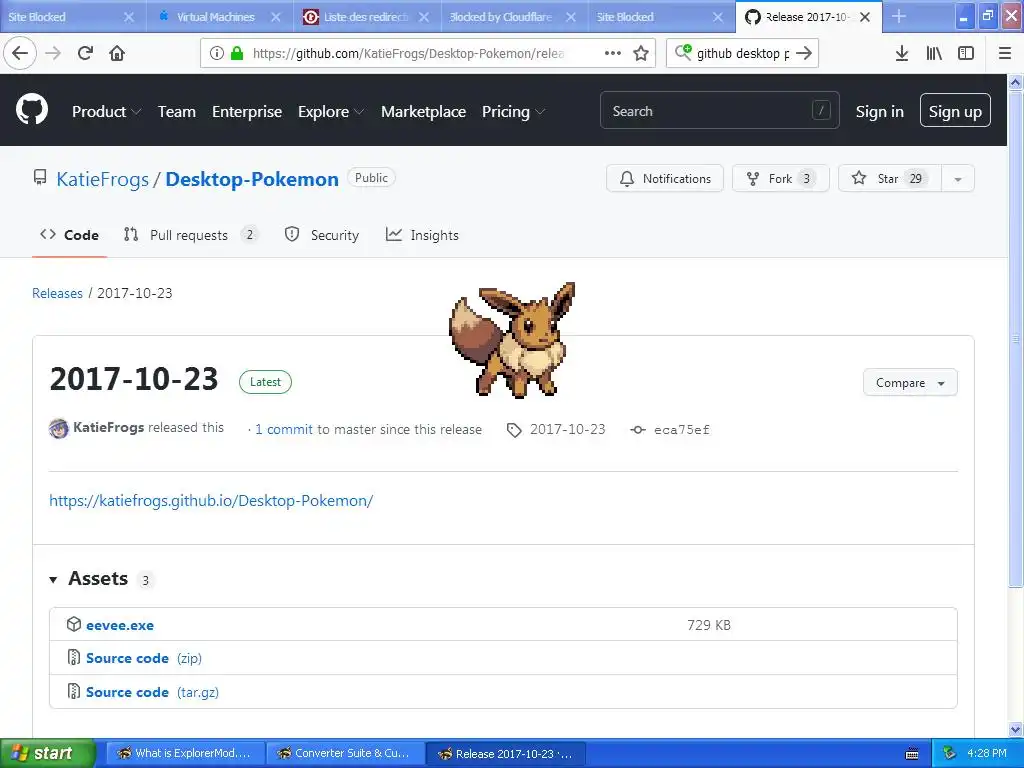Open the Compare dropdown button
The height and width of the screenshot is (768, 1024).
(910, 383)
